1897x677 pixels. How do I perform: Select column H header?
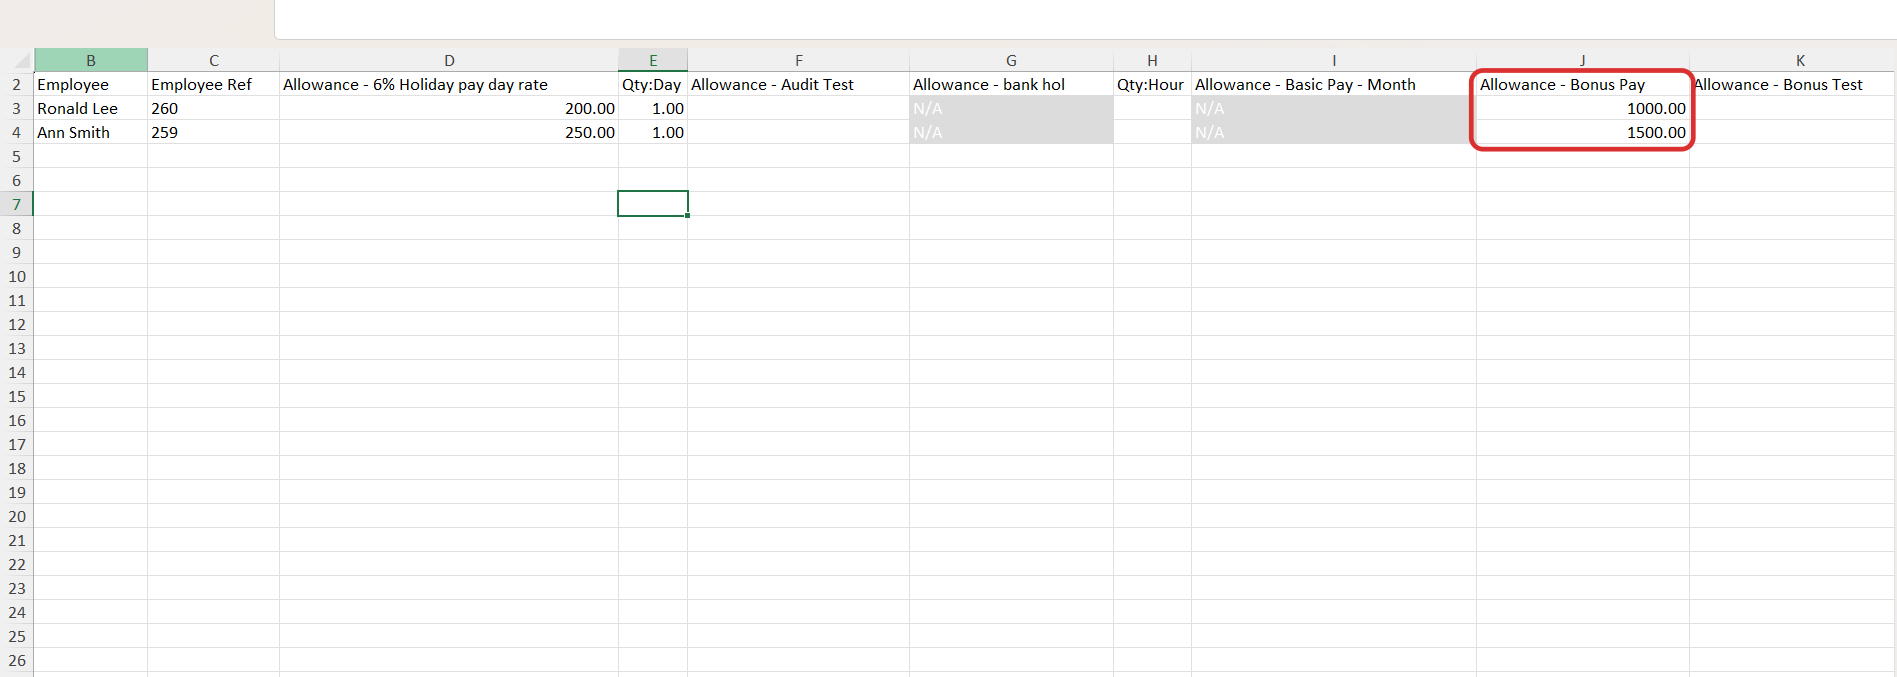1152,60
